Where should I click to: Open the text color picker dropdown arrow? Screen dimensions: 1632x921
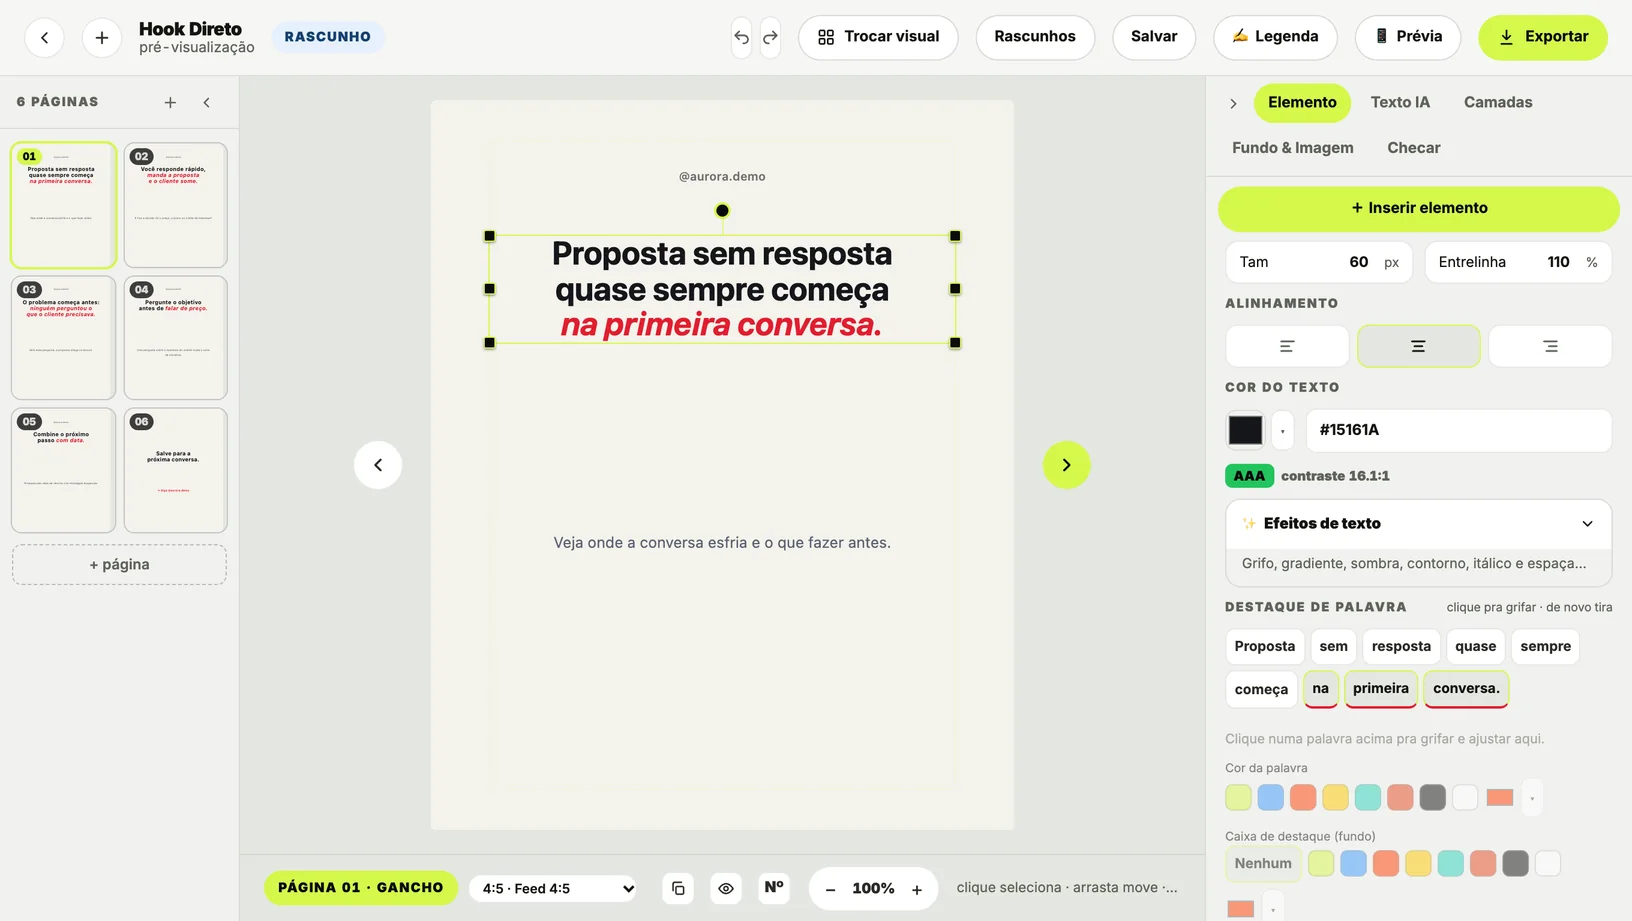pyautogui.click(x=1282, y=430)
